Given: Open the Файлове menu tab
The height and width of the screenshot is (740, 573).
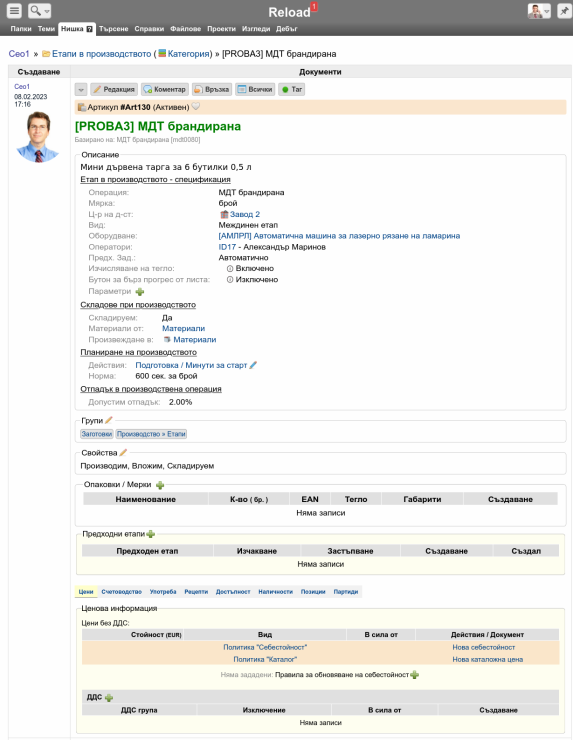Looking at the screenshot, I should (185, 29).
